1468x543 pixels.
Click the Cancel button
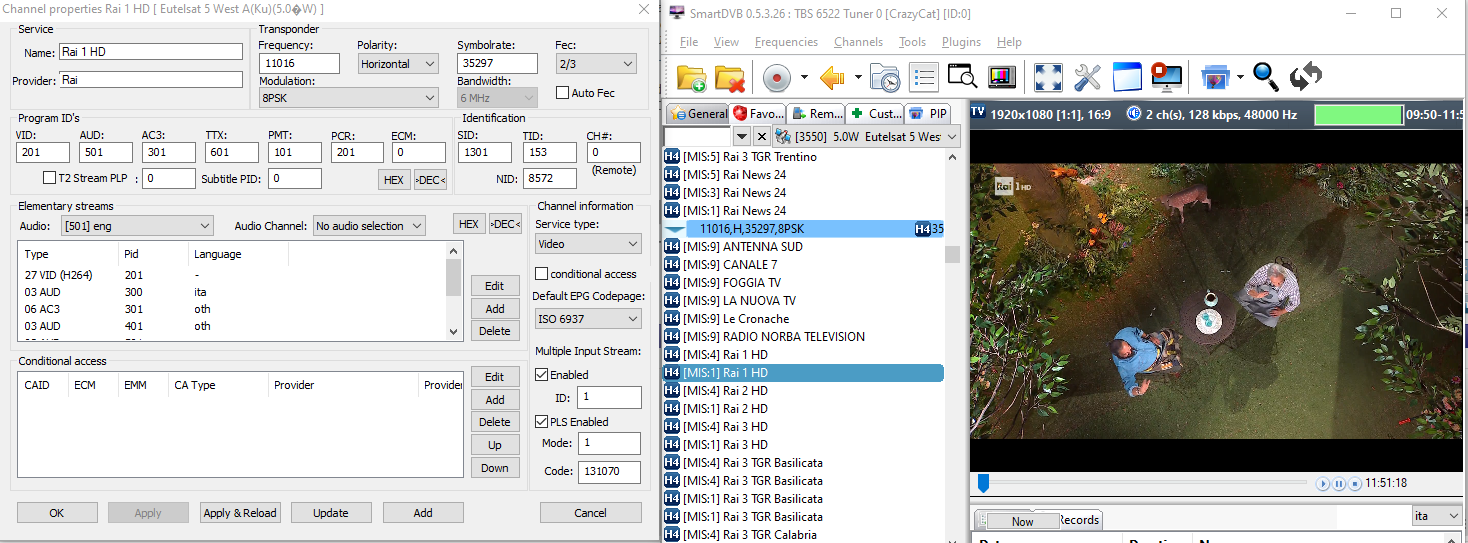(590, 512)
